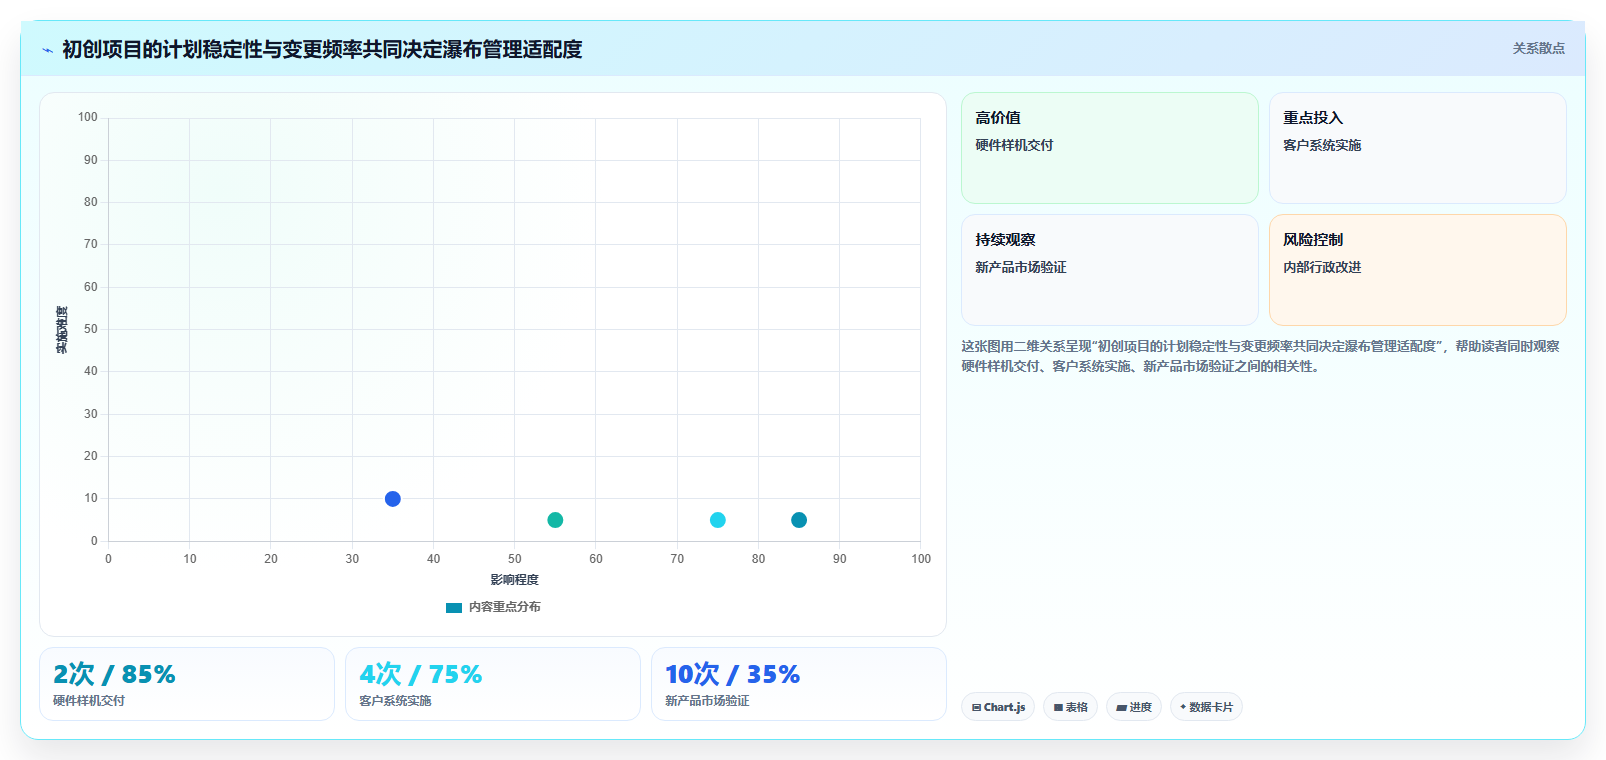Select the 4次 / 75% stat card
Image resolution: width=1606 pixels, height=760 pixels.
click(x=493, y=684)
